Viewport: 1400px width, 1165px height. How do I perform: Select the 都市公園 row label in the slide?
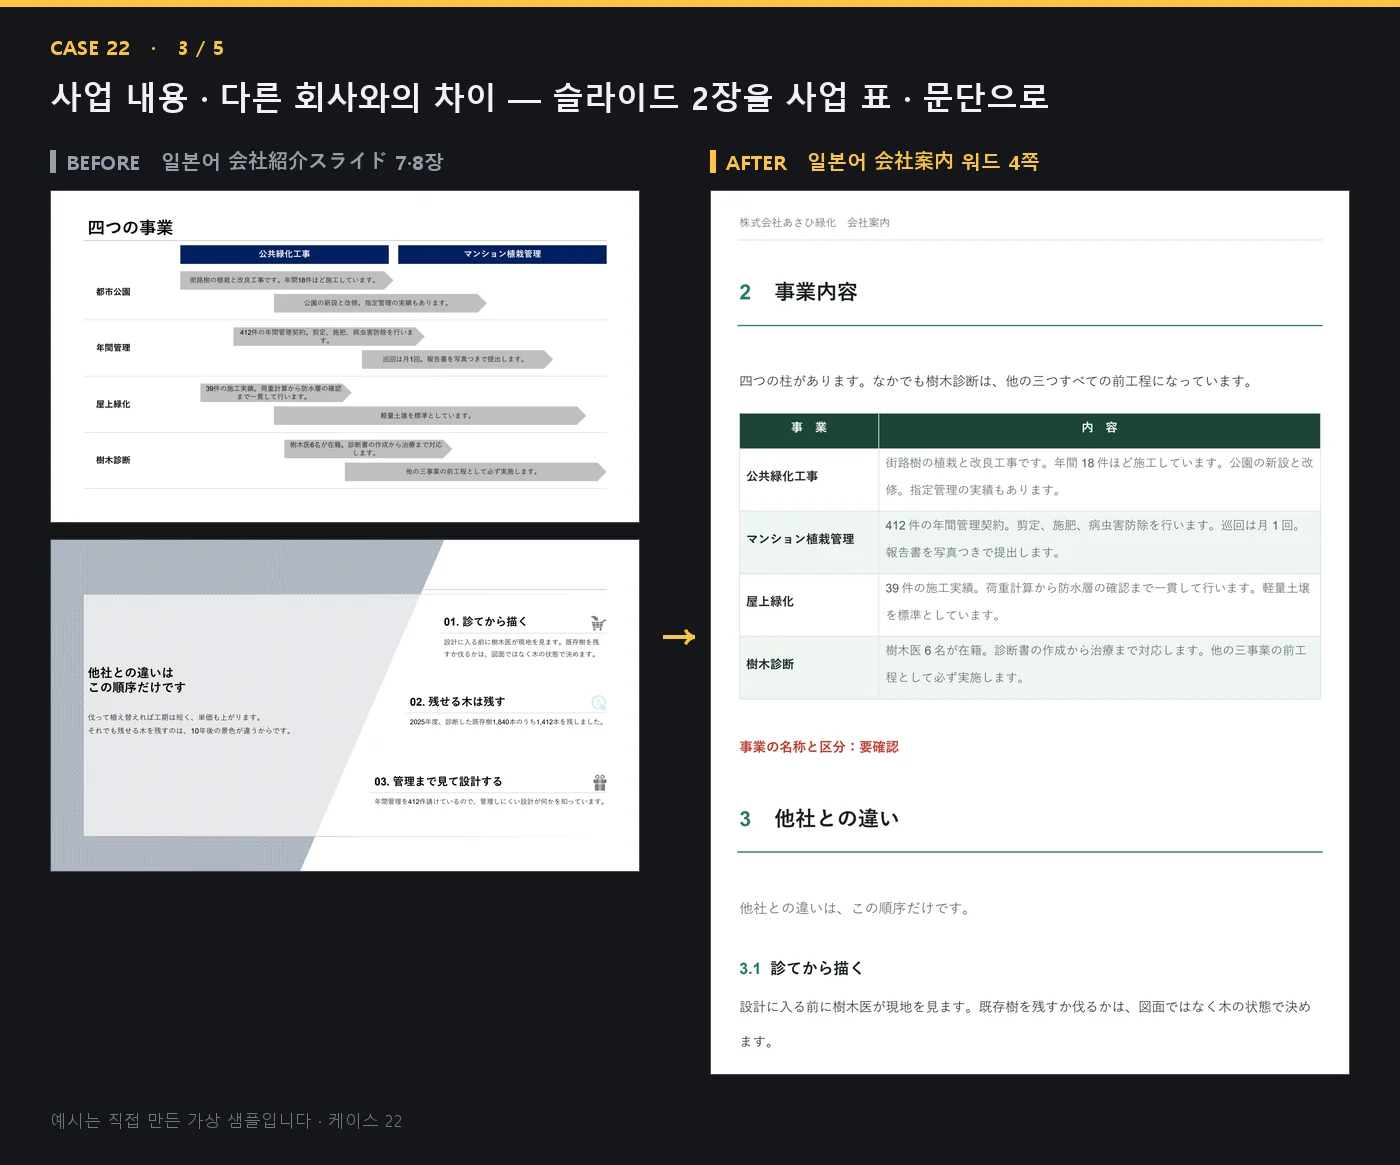(x=113, y=292)
